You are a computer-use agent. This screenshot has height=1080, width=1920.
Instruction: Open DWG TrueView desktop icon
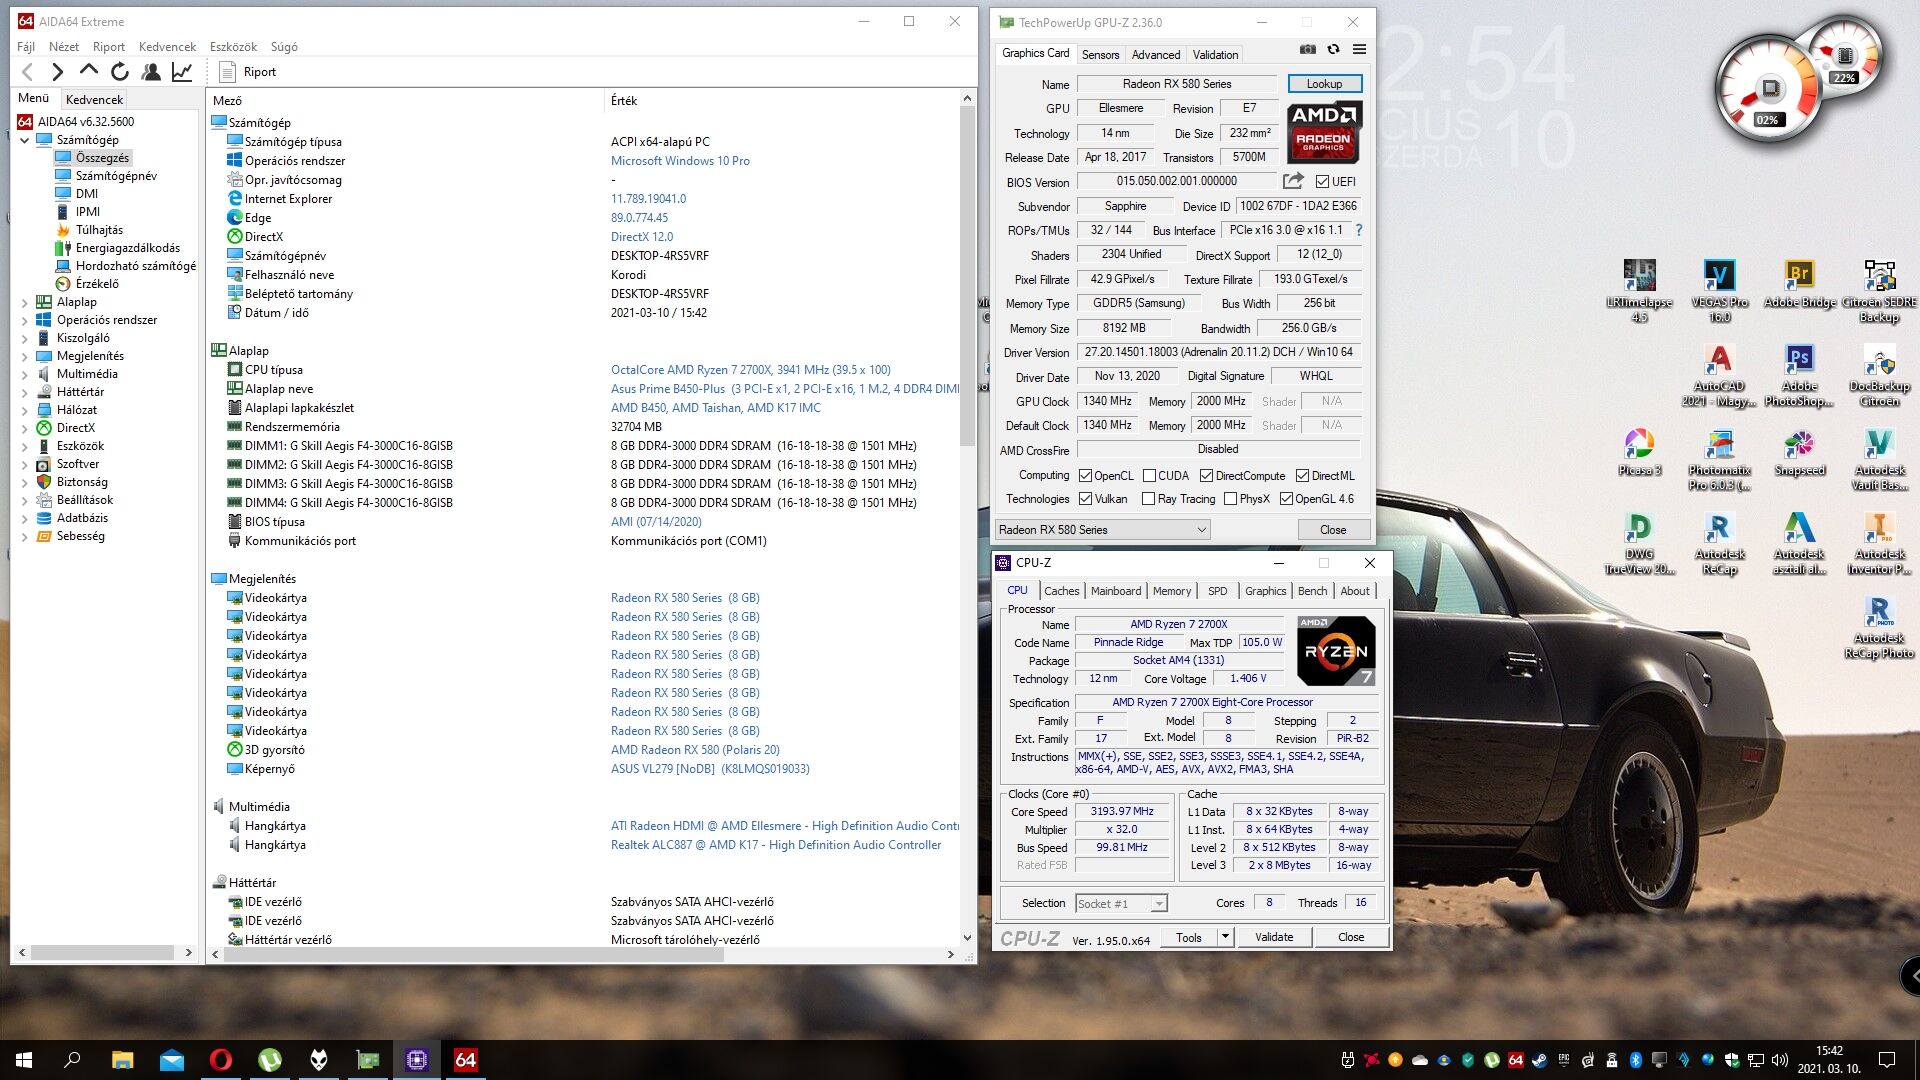coord(1639,543)
